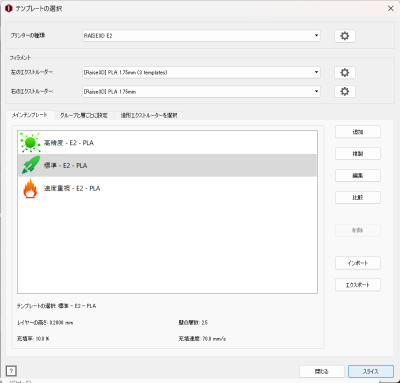Image resolution: width=400 pixels, height=383 pixels.
Task: Close the テンプレートの選択 dialog with X
Action: tap(391, 8)
